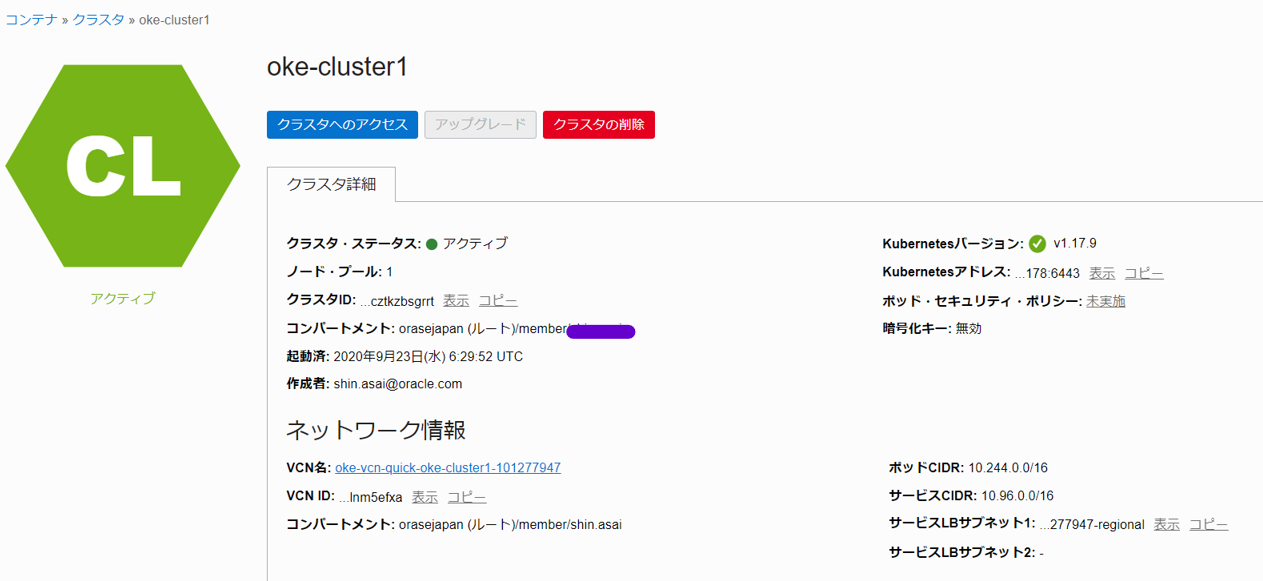Show the full VCN ID
Image resolution: width=1263 pixels, height=581 pixels.
click(x=424, y=496)
